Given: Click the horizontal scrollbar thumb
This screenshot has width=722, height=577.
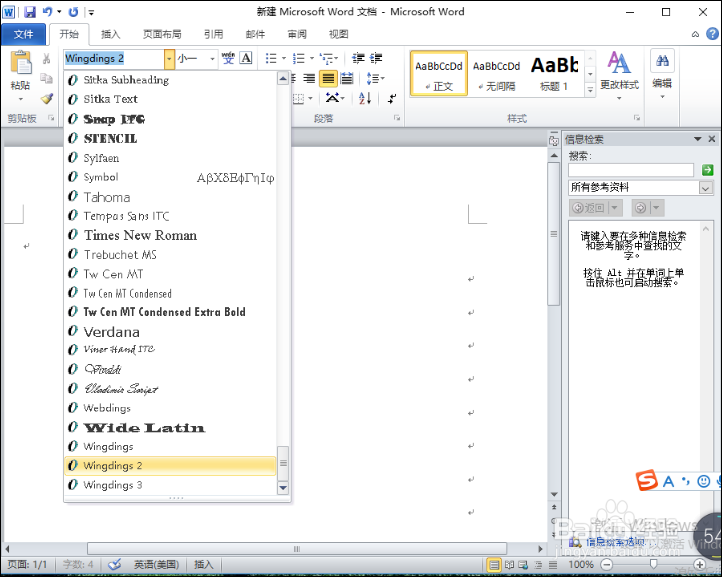Looking at the screenshot, I should point(297,549).
